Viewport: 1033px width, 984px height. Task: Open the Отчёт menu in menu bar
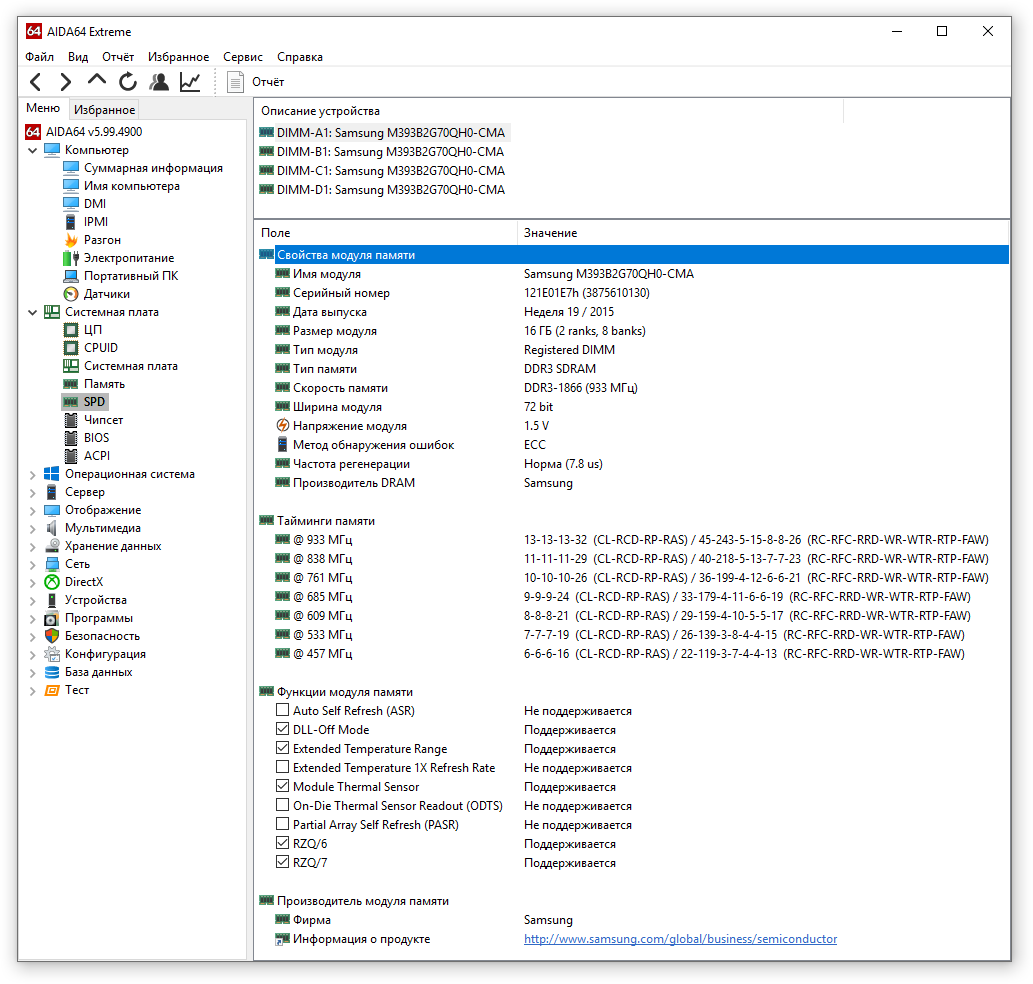click(x=118, y=57)
